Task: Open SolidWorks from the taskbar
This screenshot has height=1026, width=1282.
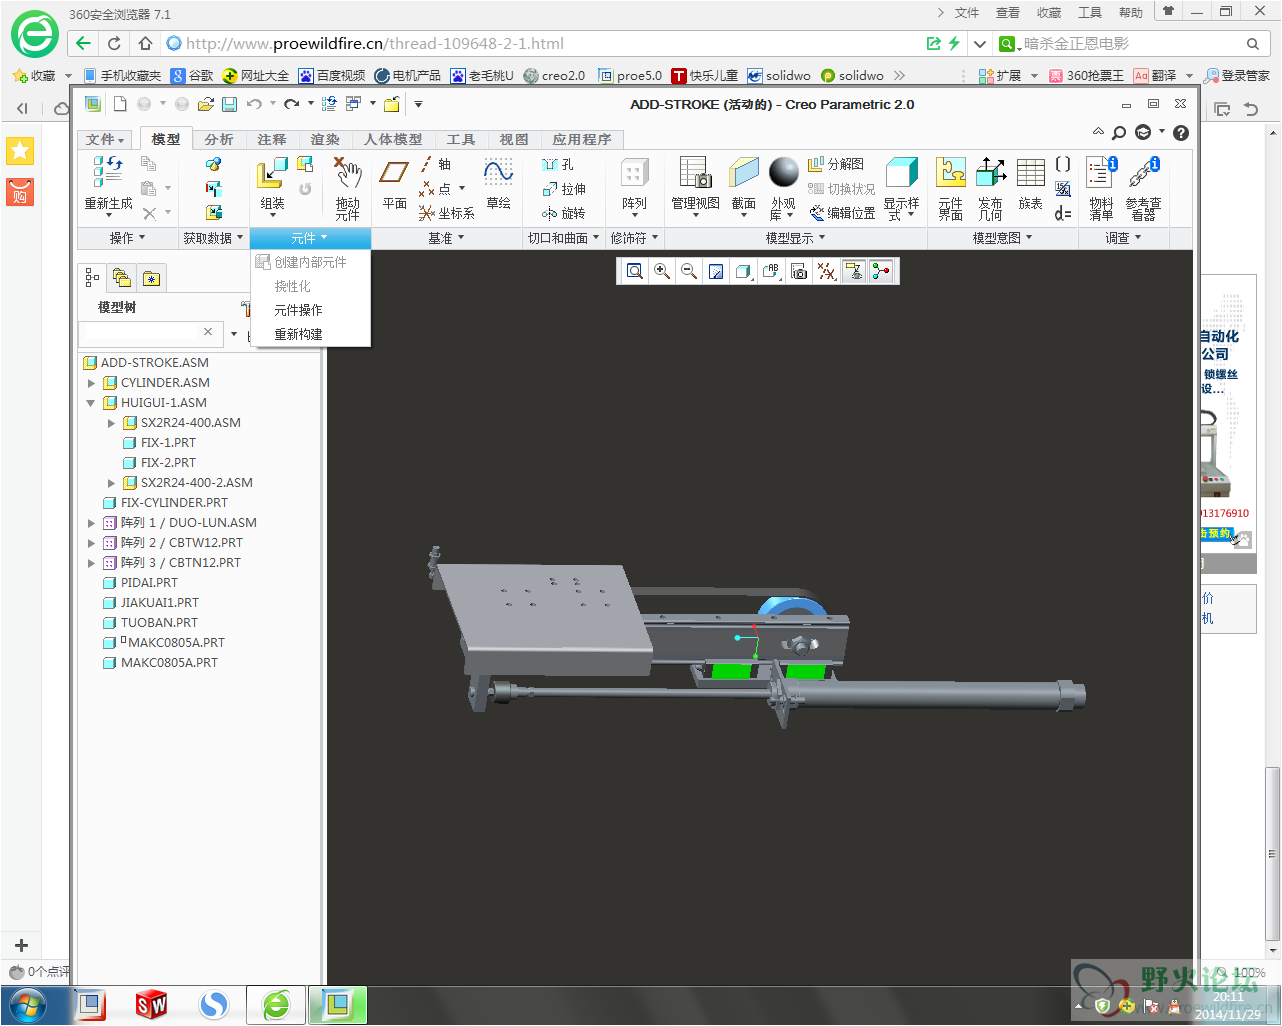Action: click(151, 1005)
